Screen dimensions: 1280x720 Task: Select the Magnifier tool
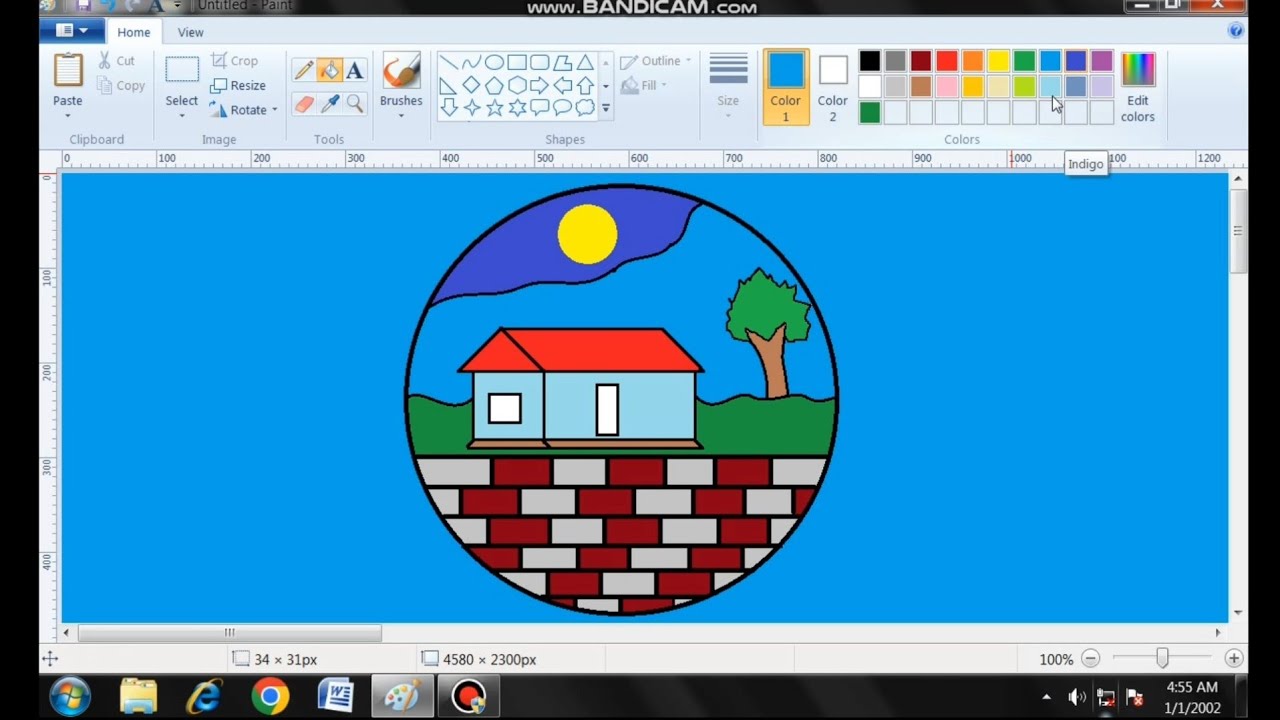point(354,103)
